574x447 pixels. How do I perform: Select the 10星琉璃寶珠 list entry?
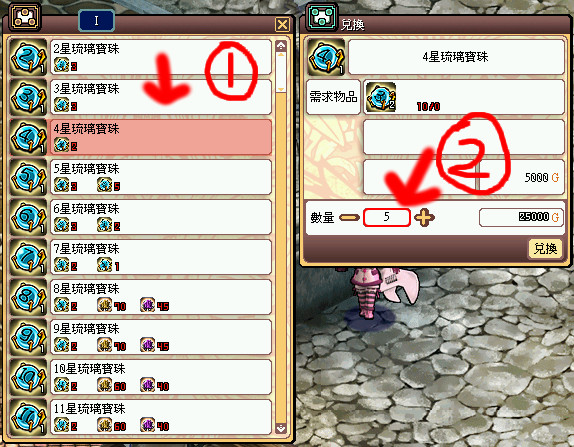point(161,377)
